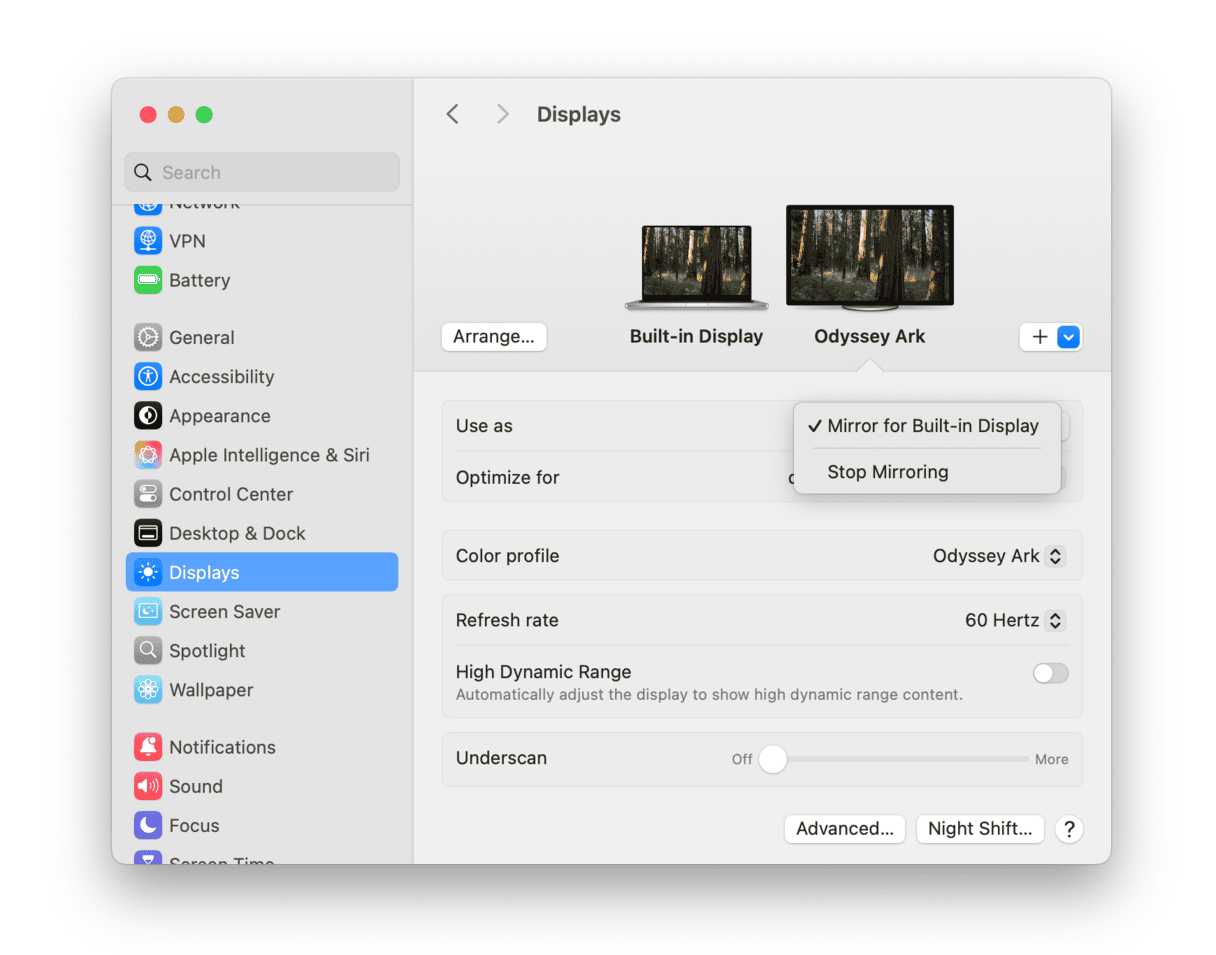The width and height of the screenshot is (1216, 955).
Task: Toggle High Dynamic Range switch
Action: (x=1050, y=673)
